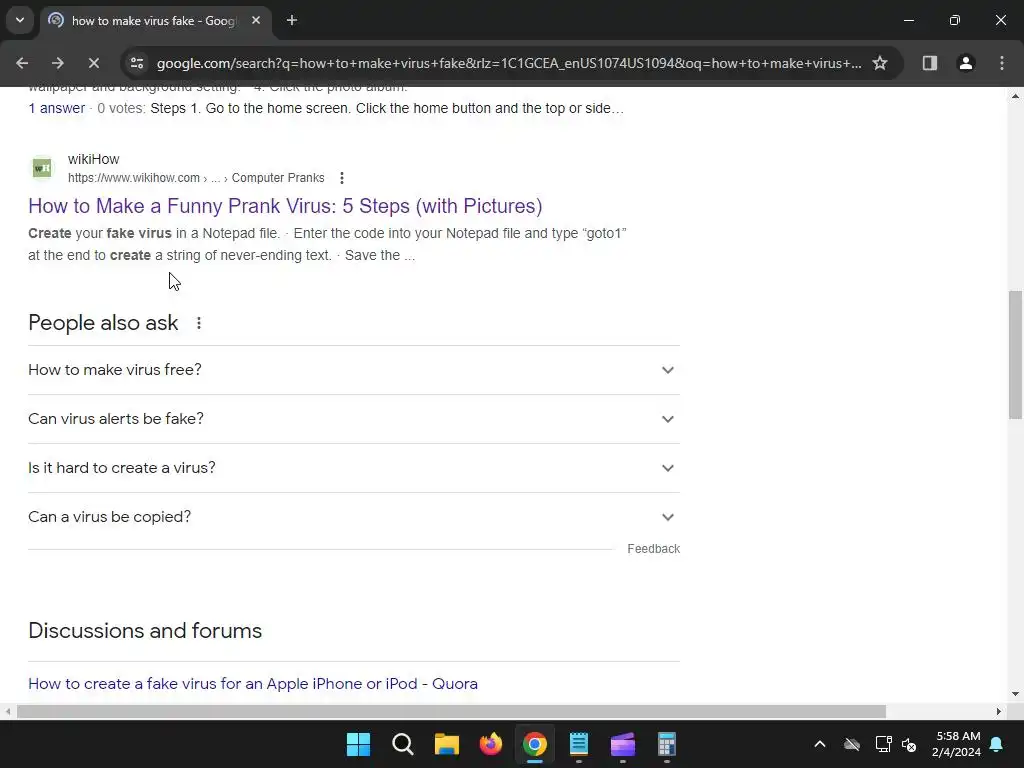Click the vertical scrollbar down arrow
1024x768 pixels.
click(x=1015, y=694)
